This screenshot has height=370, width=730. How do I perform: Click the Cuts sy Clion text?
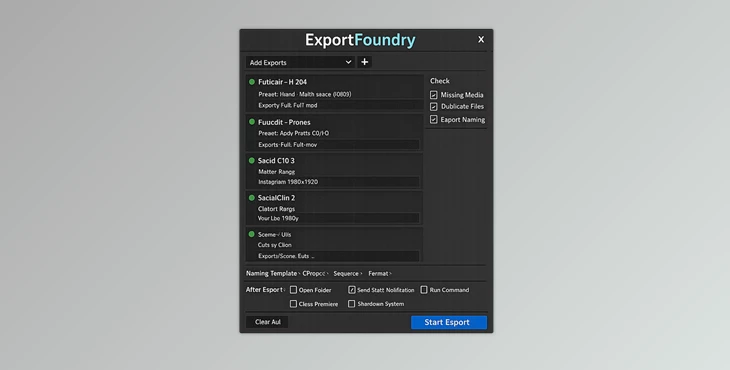click(x=275, y=245)
